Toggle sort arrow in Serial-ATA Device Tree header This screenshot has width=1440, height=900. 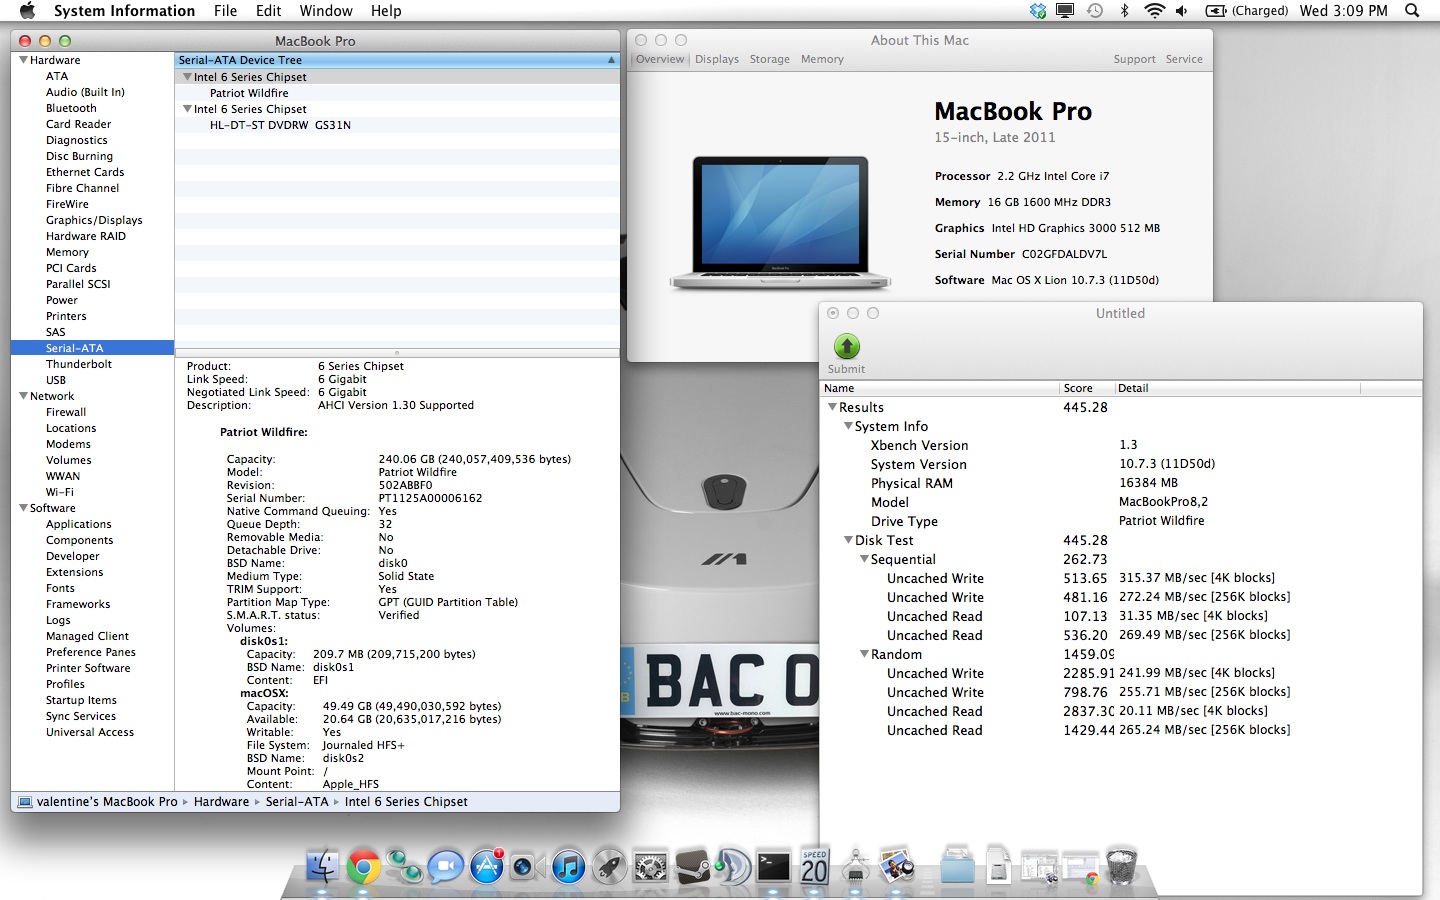point(611,60)
